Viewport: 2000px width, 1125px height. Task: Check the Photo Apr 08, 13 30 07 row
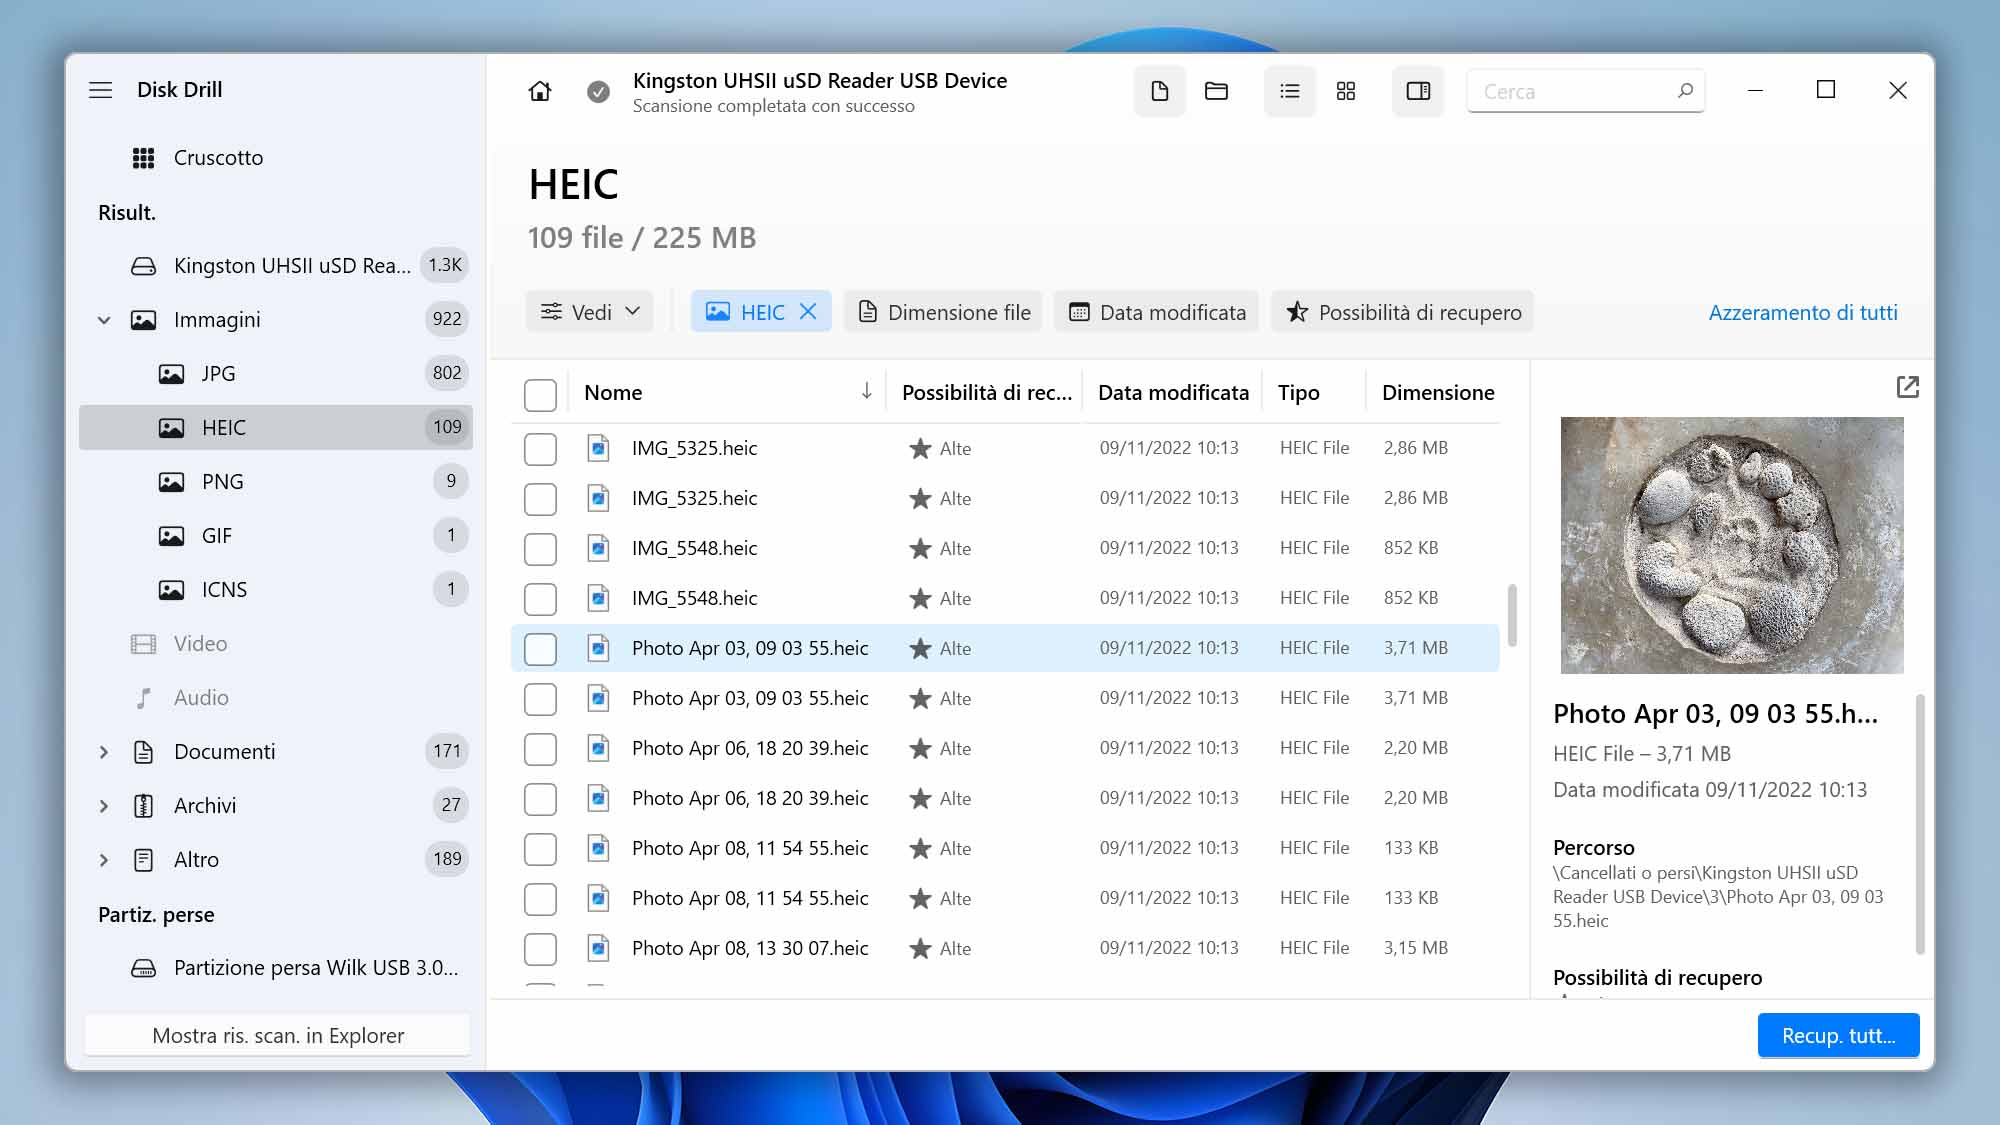(540, 949)
